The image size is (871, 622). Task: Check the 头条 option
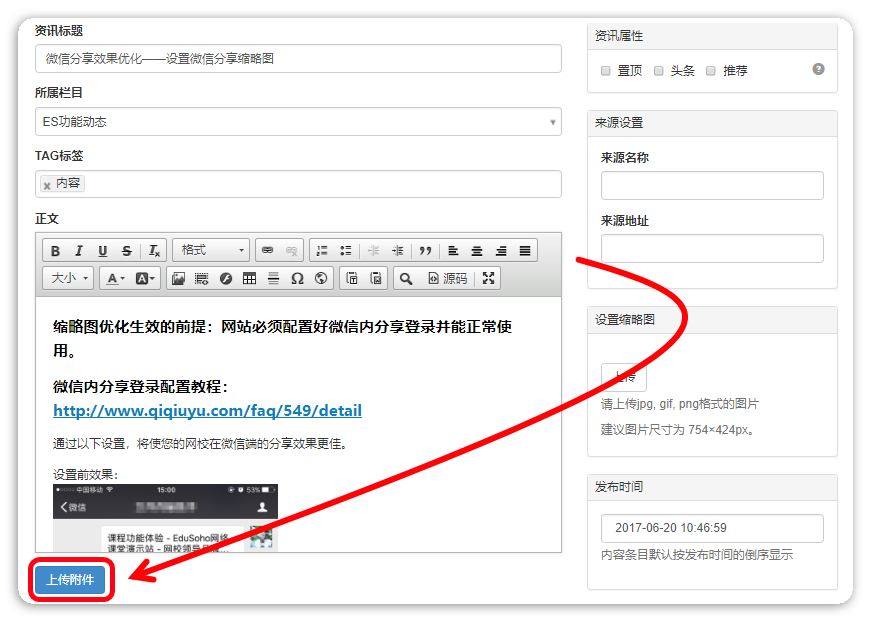(x=659, y=71)
